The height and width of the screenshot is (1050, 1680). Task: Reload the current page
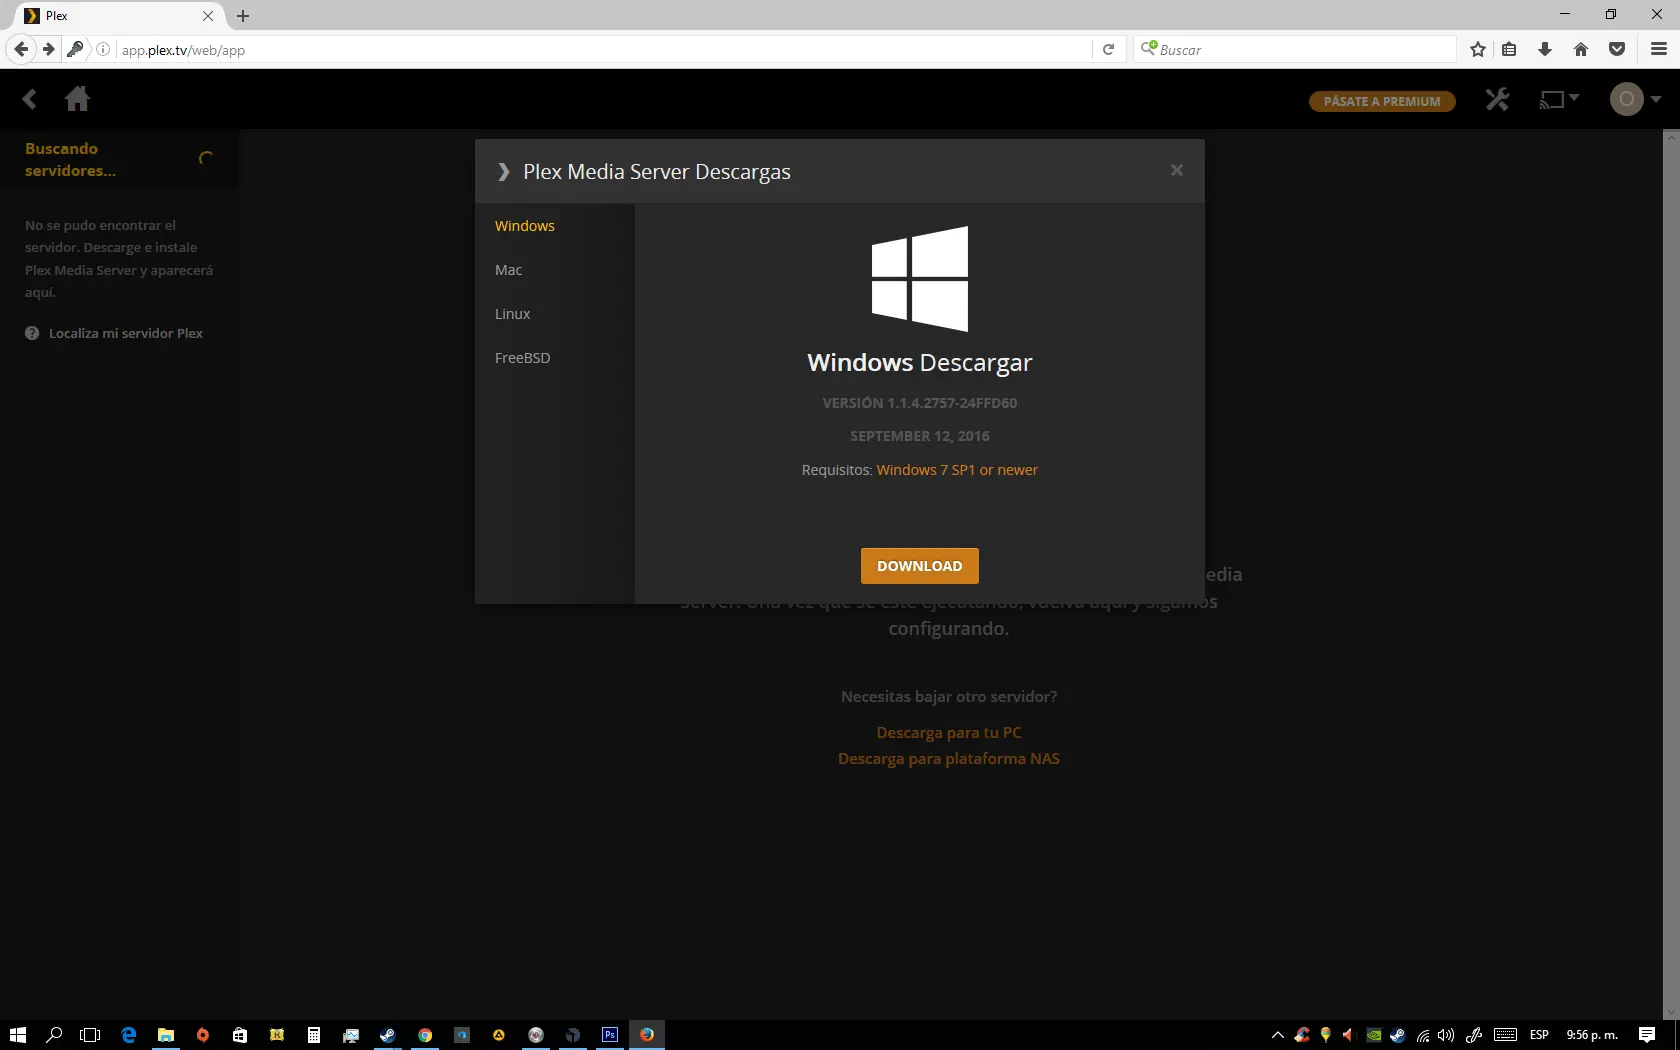(1108, 49)
